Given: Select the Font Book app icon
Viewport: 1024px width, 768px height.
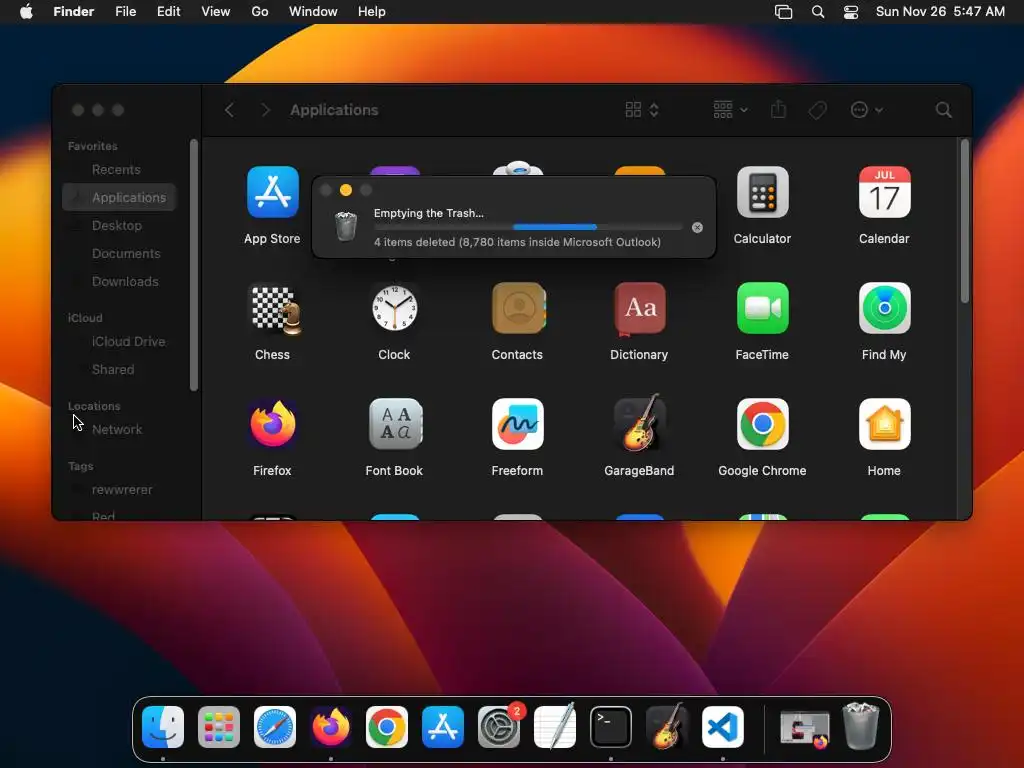Looking at the screenshot, I should point(394,424).
